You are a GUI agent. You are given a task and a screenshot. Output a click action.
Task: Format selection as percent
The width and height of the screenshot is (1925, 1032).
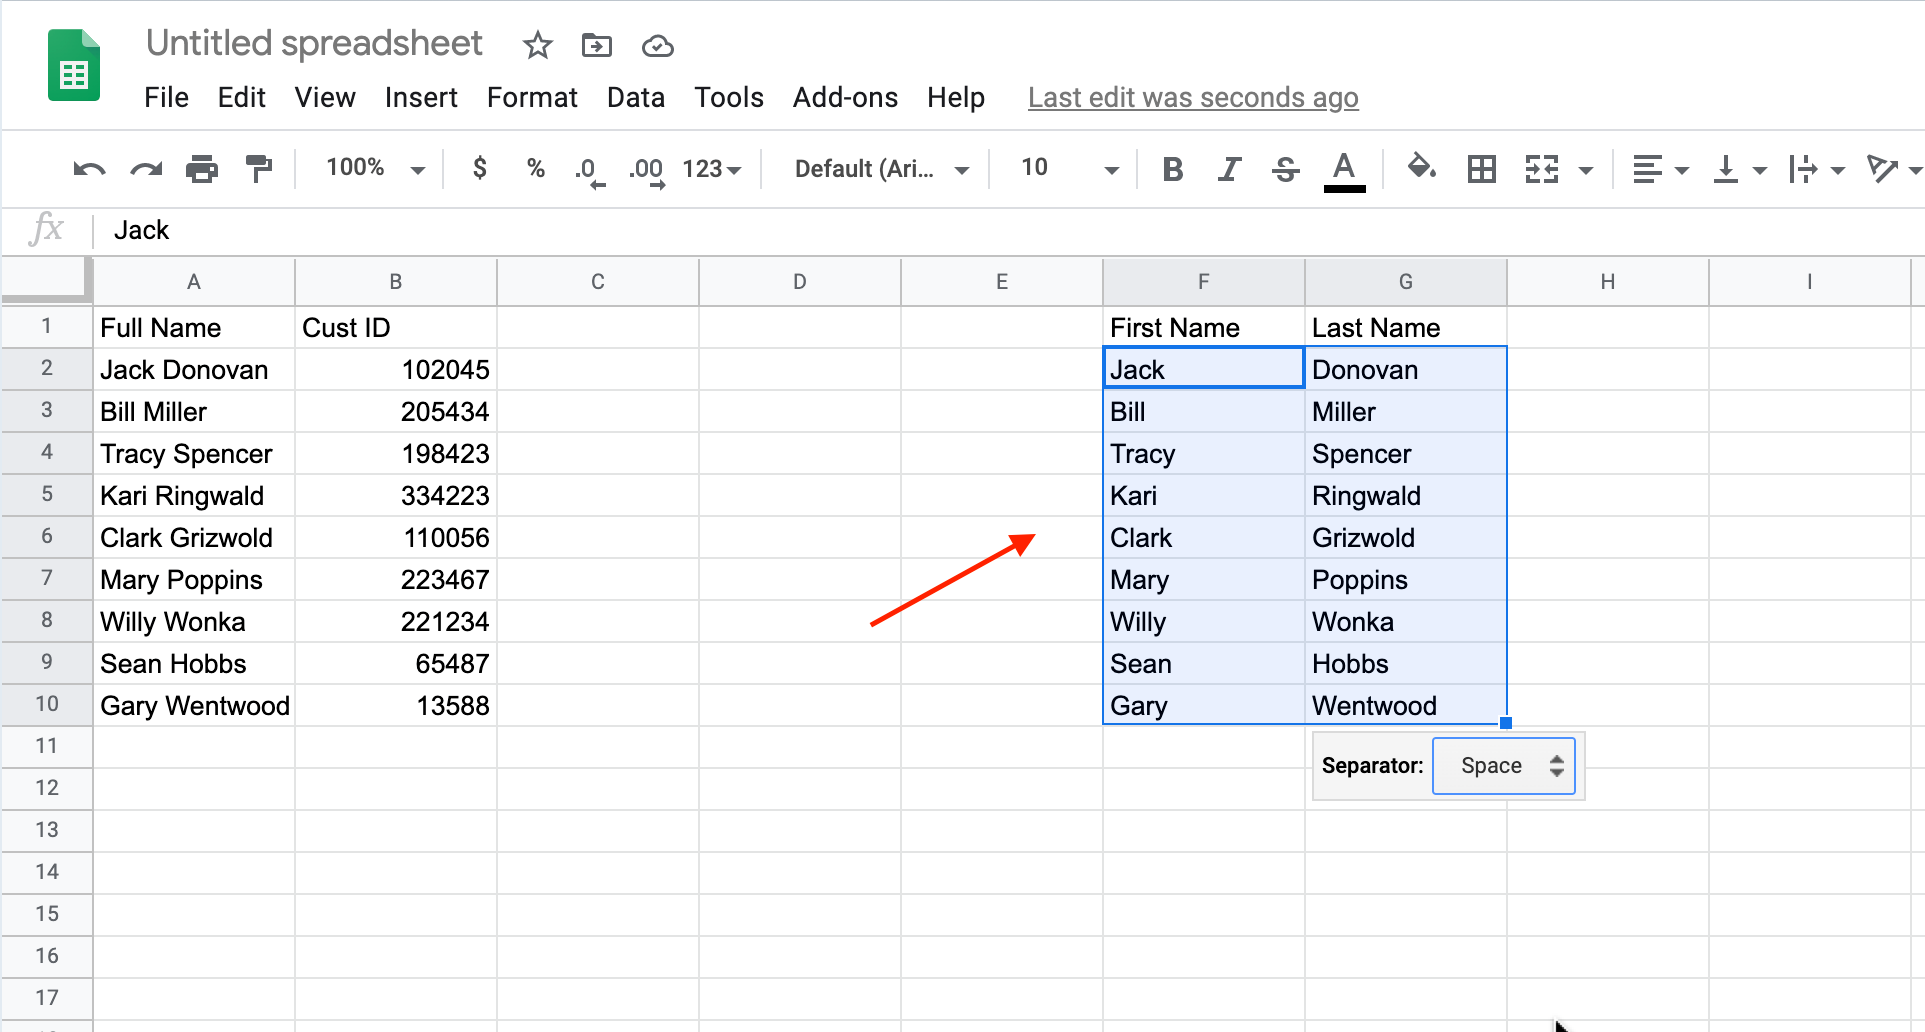pos(536,169)
